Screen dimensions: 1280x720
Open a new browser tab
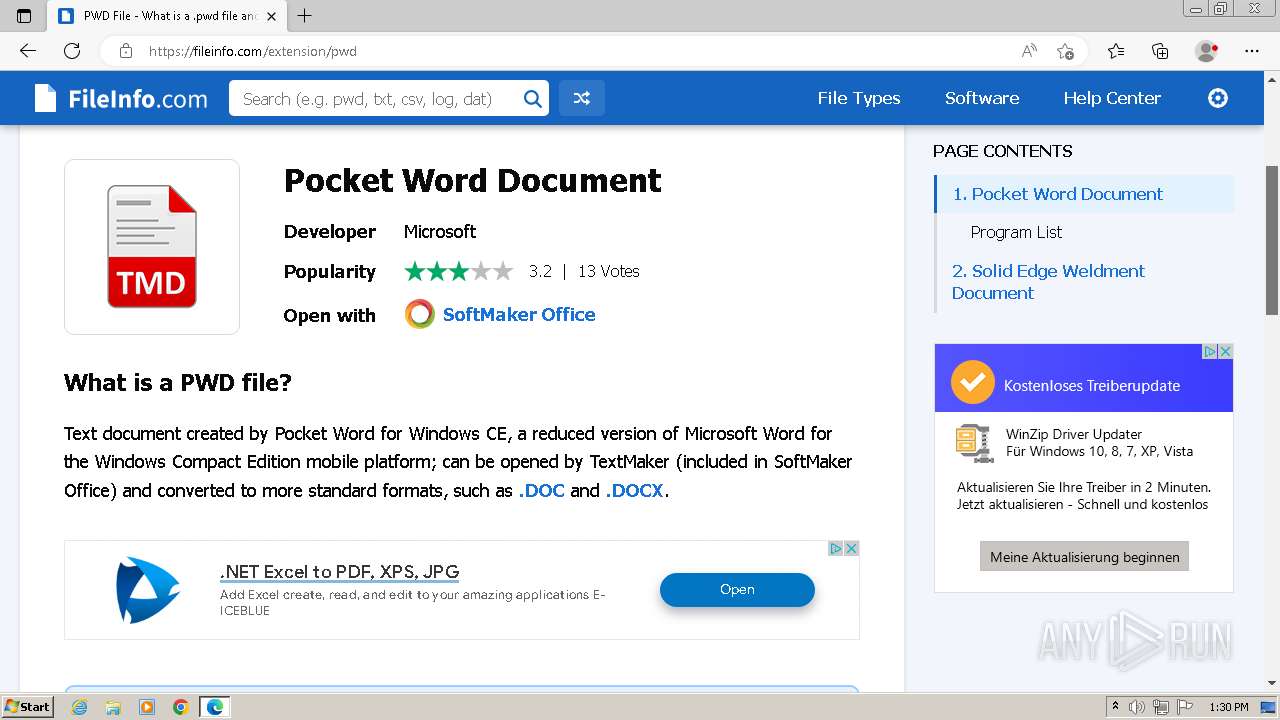[305, 16]
